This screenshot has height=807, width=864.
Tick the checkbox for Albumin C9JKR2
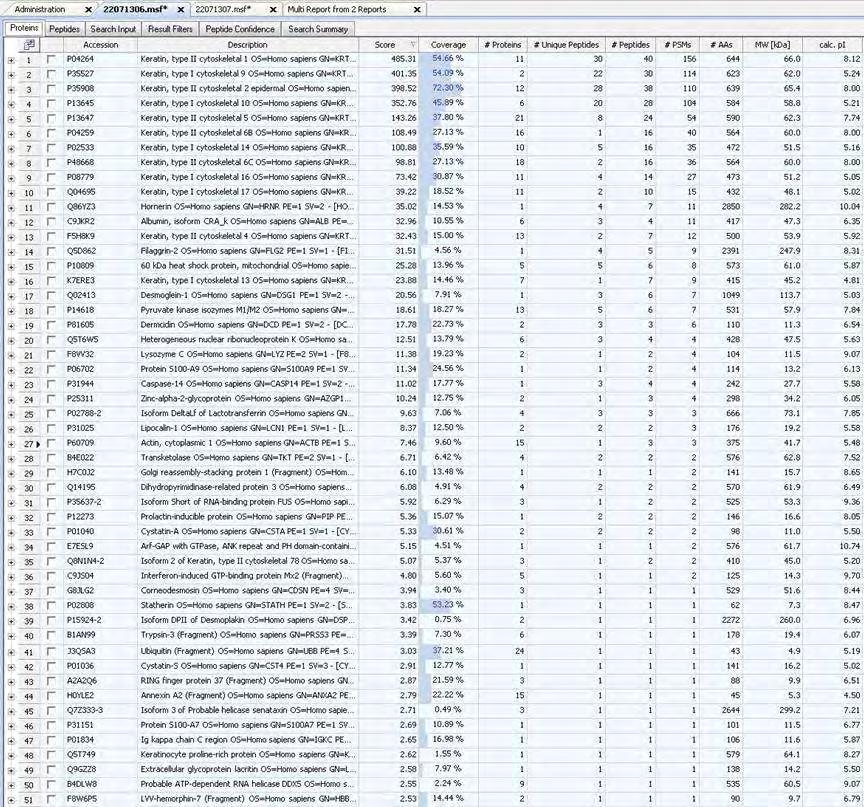pyautogui.click(x=51, y=221)
